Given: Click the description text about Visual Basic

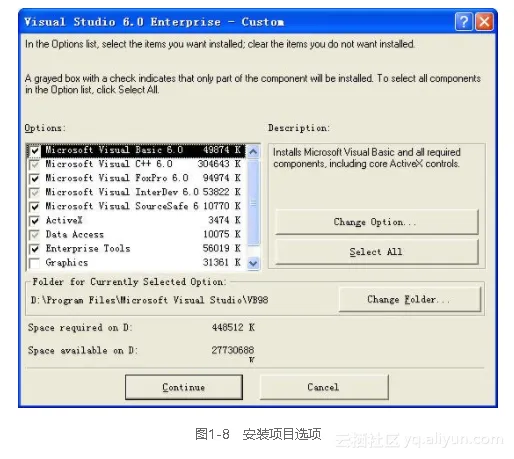Looking at the screenshot, I should coord(367,158).
